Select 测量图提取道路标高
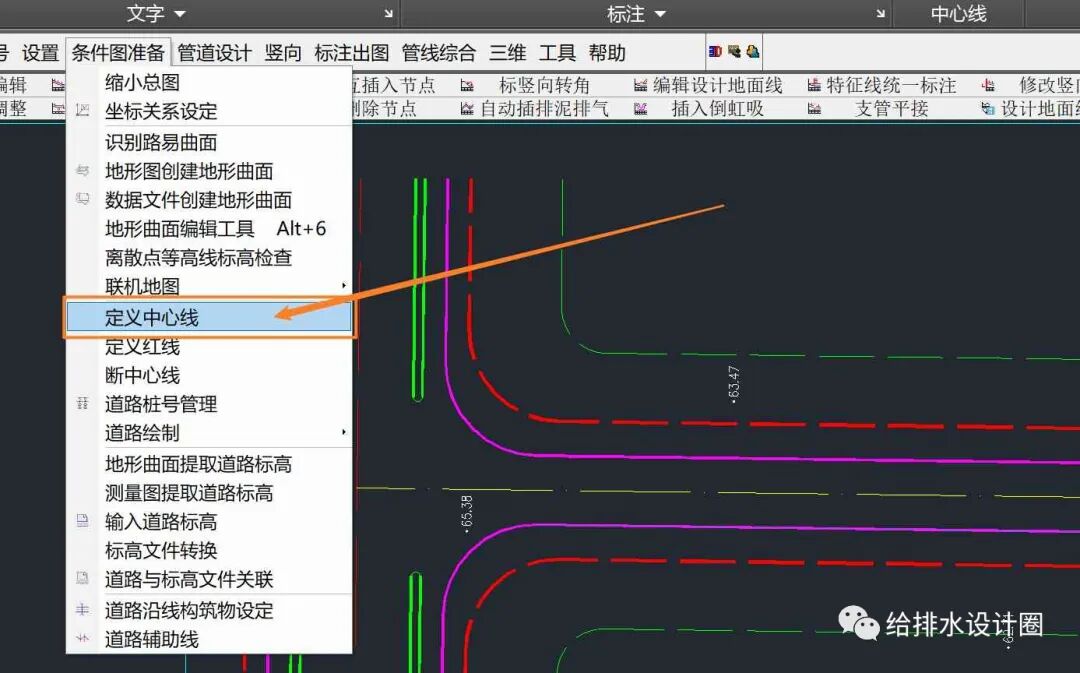1080x673 pixels. pos(209,493)
